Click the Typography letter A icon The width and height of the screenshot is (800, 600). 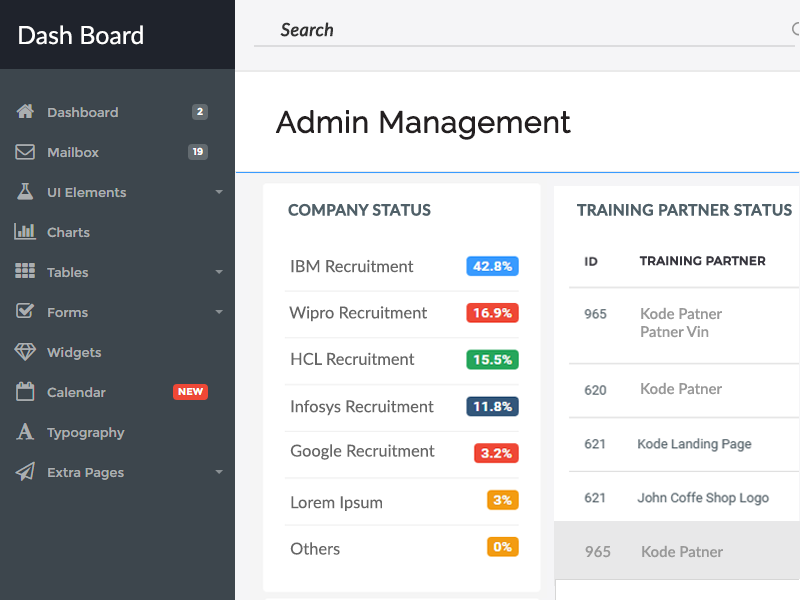tap(25, 432)
